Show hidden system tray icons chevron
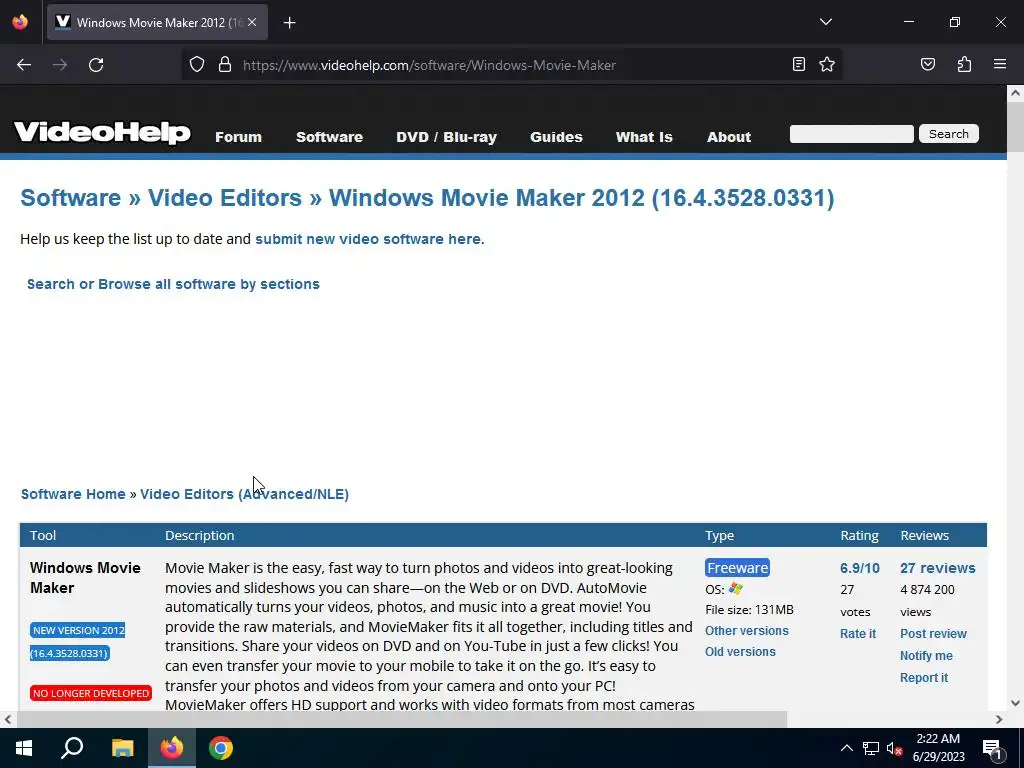This screenshot has width=1024, height=768. (846, 748)
